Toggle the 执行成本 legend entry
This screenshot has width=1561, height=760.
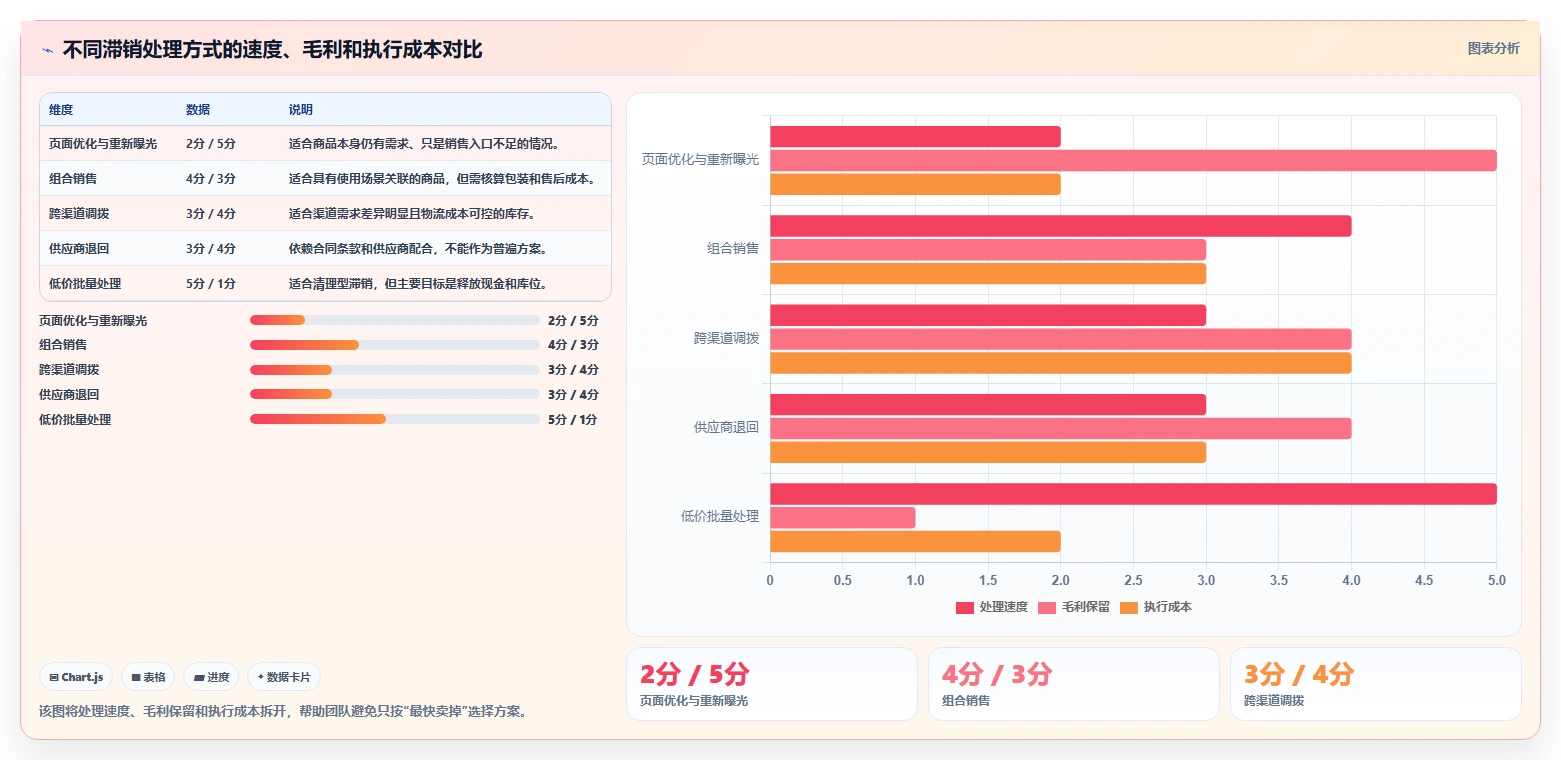(1156, 607)
